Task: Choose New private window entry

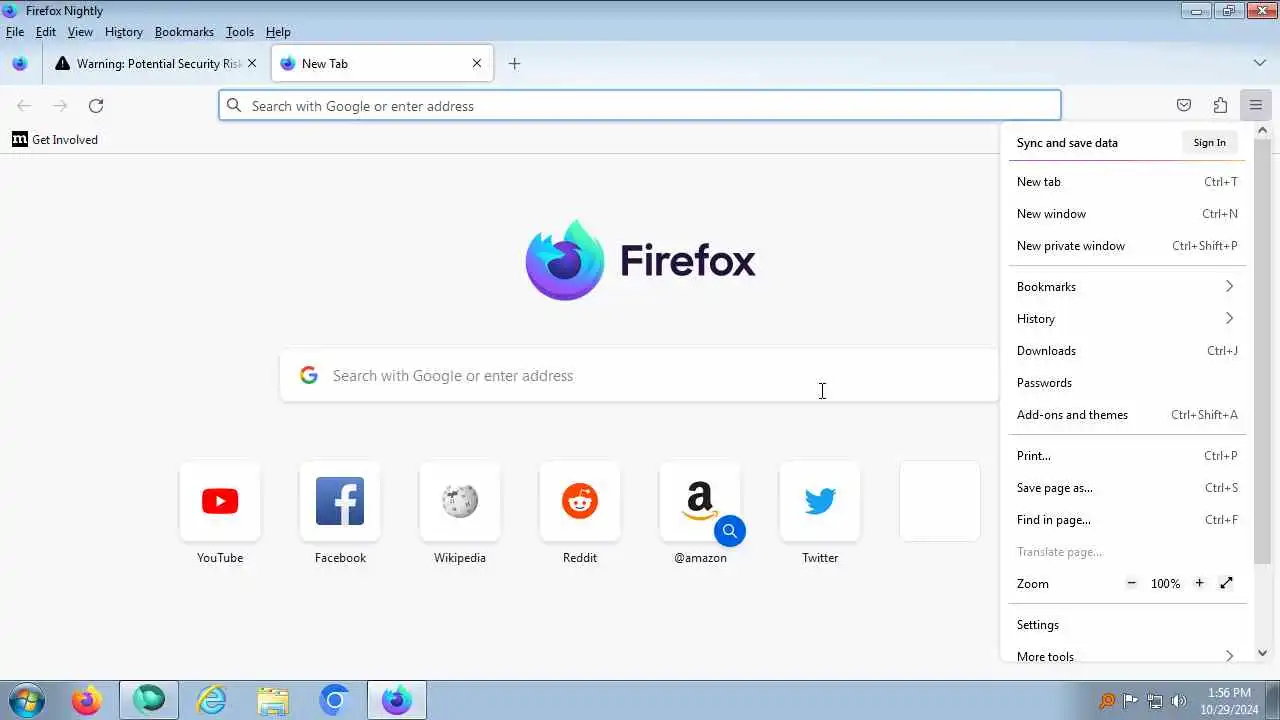Action: (x=1127, y=246)
